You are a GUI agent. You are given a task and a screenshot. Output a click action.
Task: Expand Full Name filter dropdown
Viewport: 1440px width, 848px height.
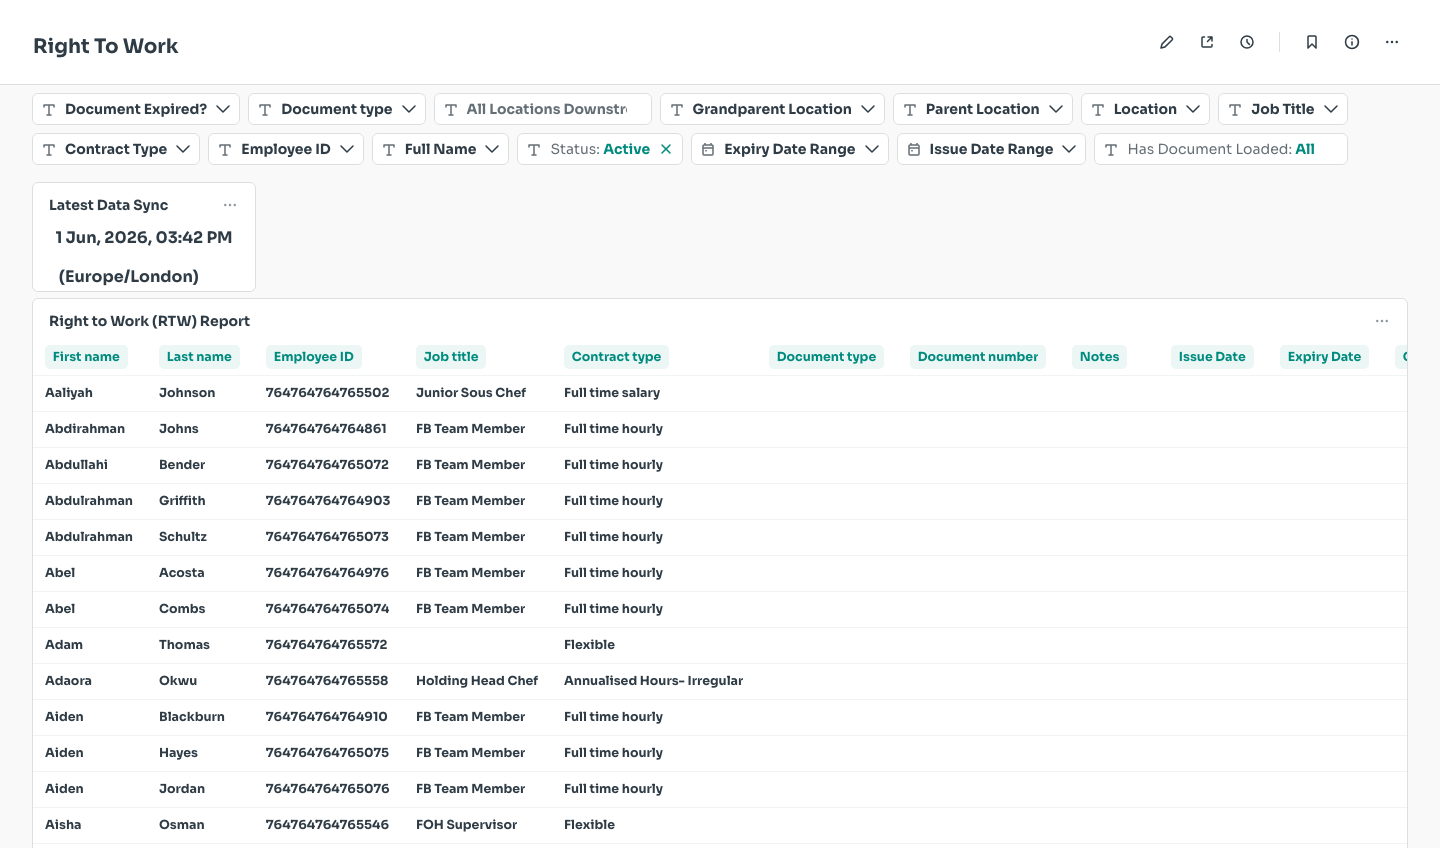[441, 149]
